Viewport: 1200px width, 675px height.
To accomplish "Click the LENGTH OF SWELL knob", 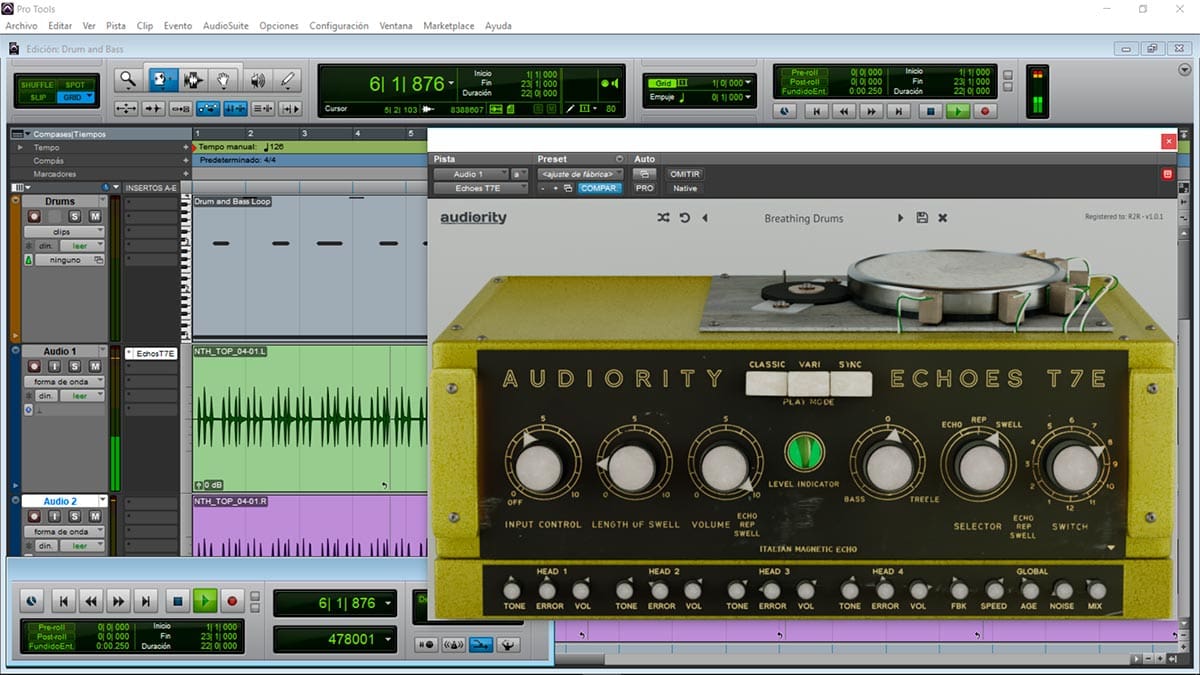I will point(634,466).
